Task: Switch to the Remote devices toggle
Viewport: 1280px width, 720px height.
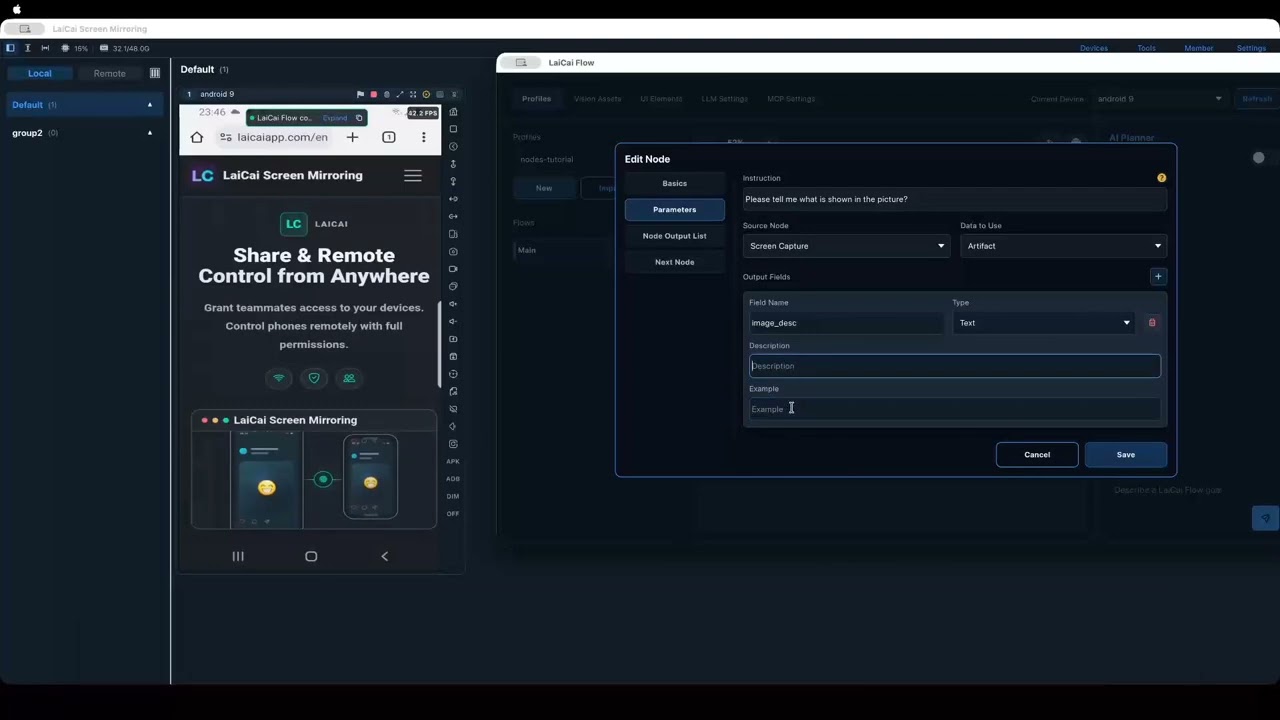Action: point(110,73)
